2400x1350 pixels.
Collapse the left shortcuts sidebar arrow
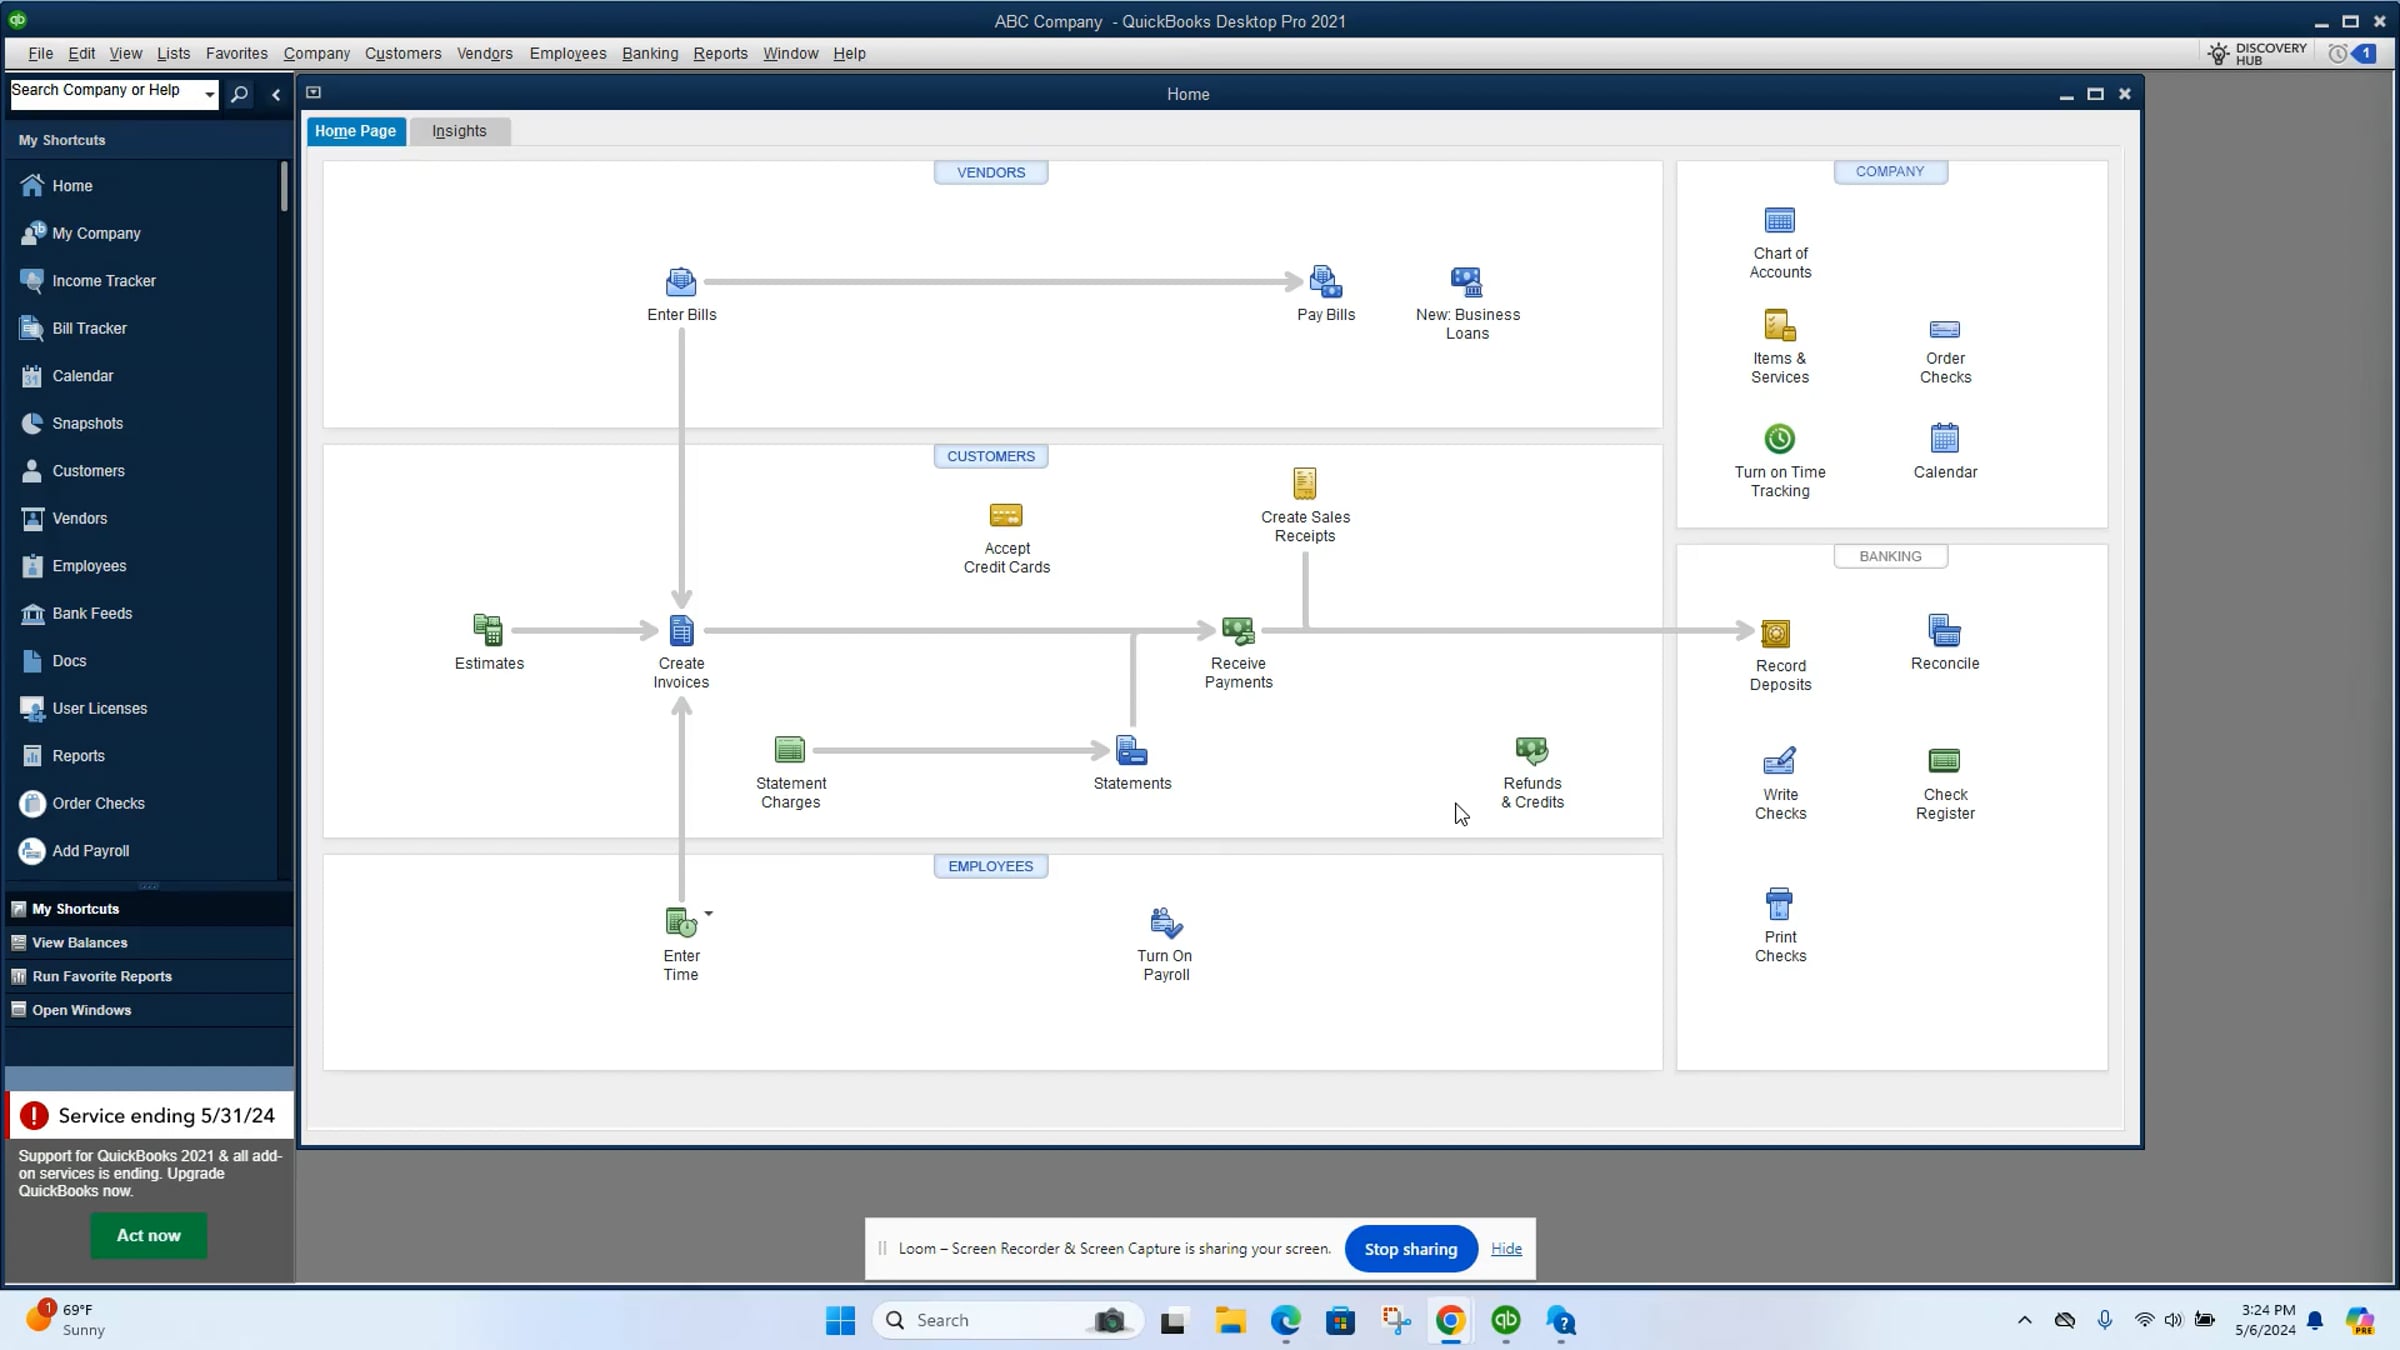pyautogui.click(x=276, y=95)
